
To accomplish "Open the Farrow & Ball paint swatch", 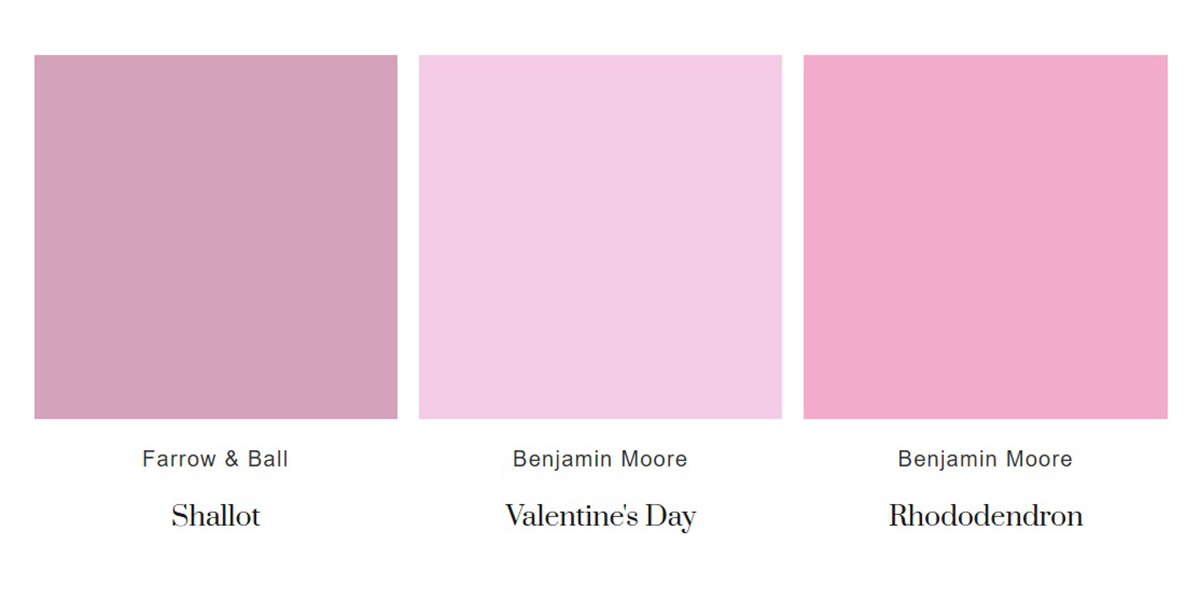I will pyautogui.click(x=216, y=237).
